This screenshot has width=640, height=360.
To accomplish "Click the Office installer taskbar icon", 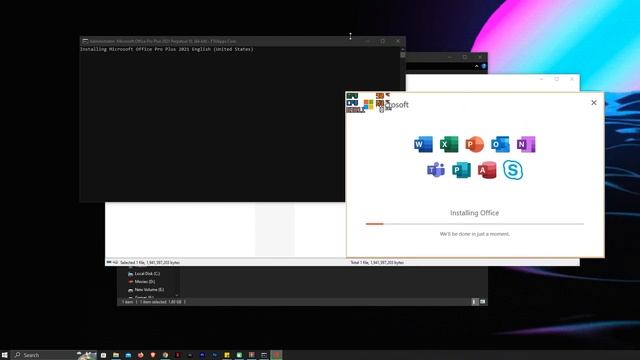I will 276,355.
